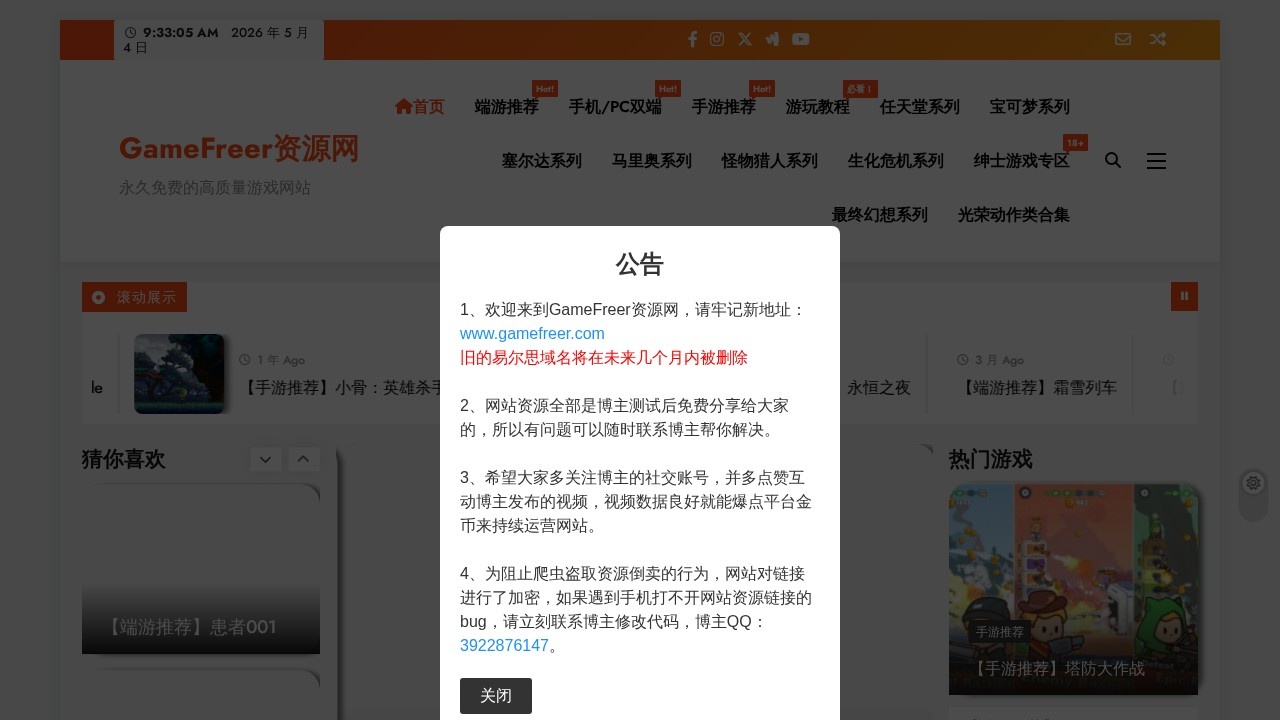Click the 手游推荐 category tag on card
The image size is (1280, 720).
[x=1000, y=632]
